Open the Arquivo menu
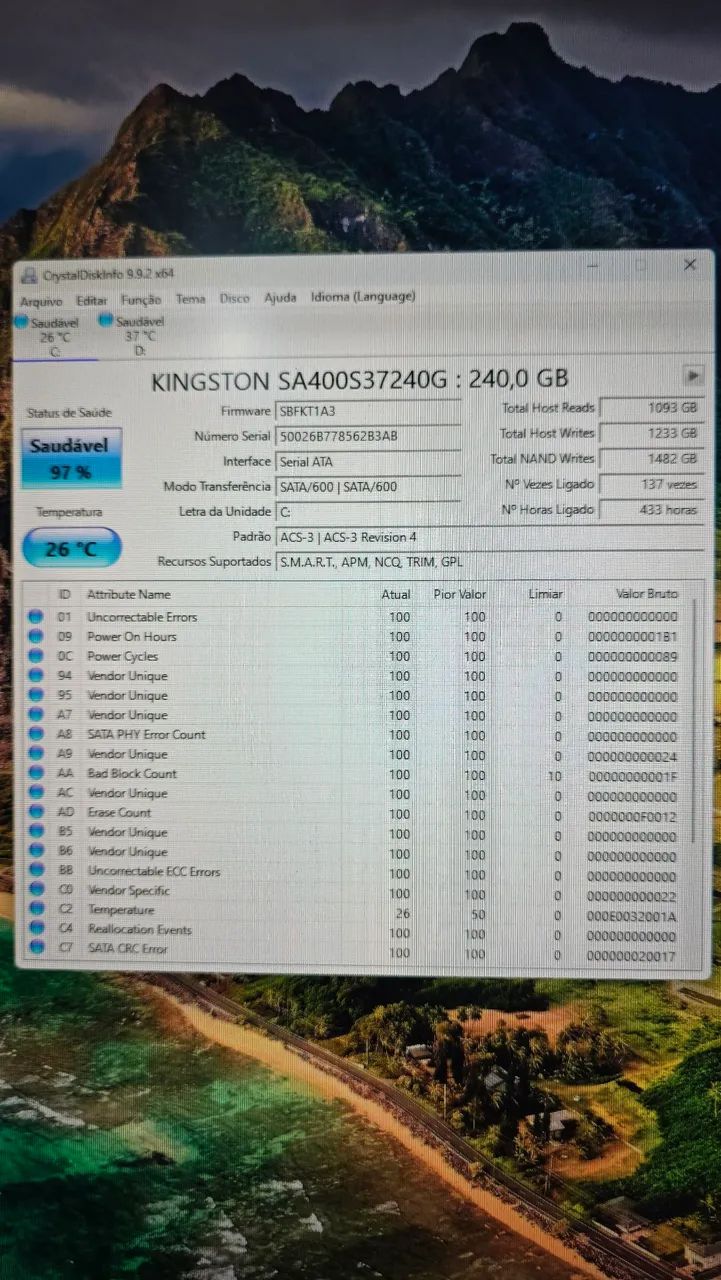This screenshot has width=721, height=1280. coord(41,300)
